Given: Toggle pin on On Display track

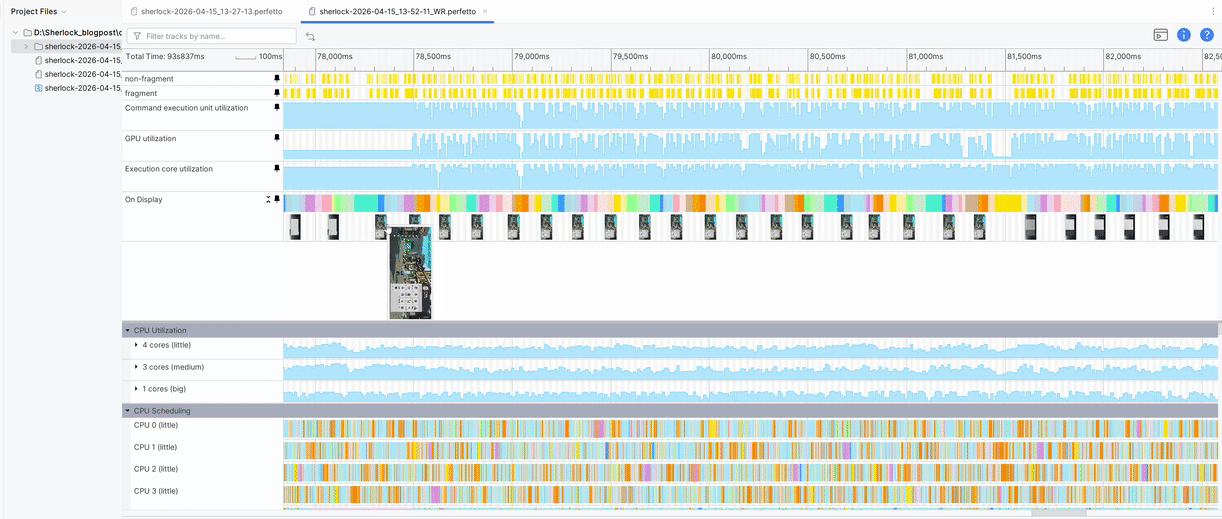Looking at the screenshot, I should [277, 200].
